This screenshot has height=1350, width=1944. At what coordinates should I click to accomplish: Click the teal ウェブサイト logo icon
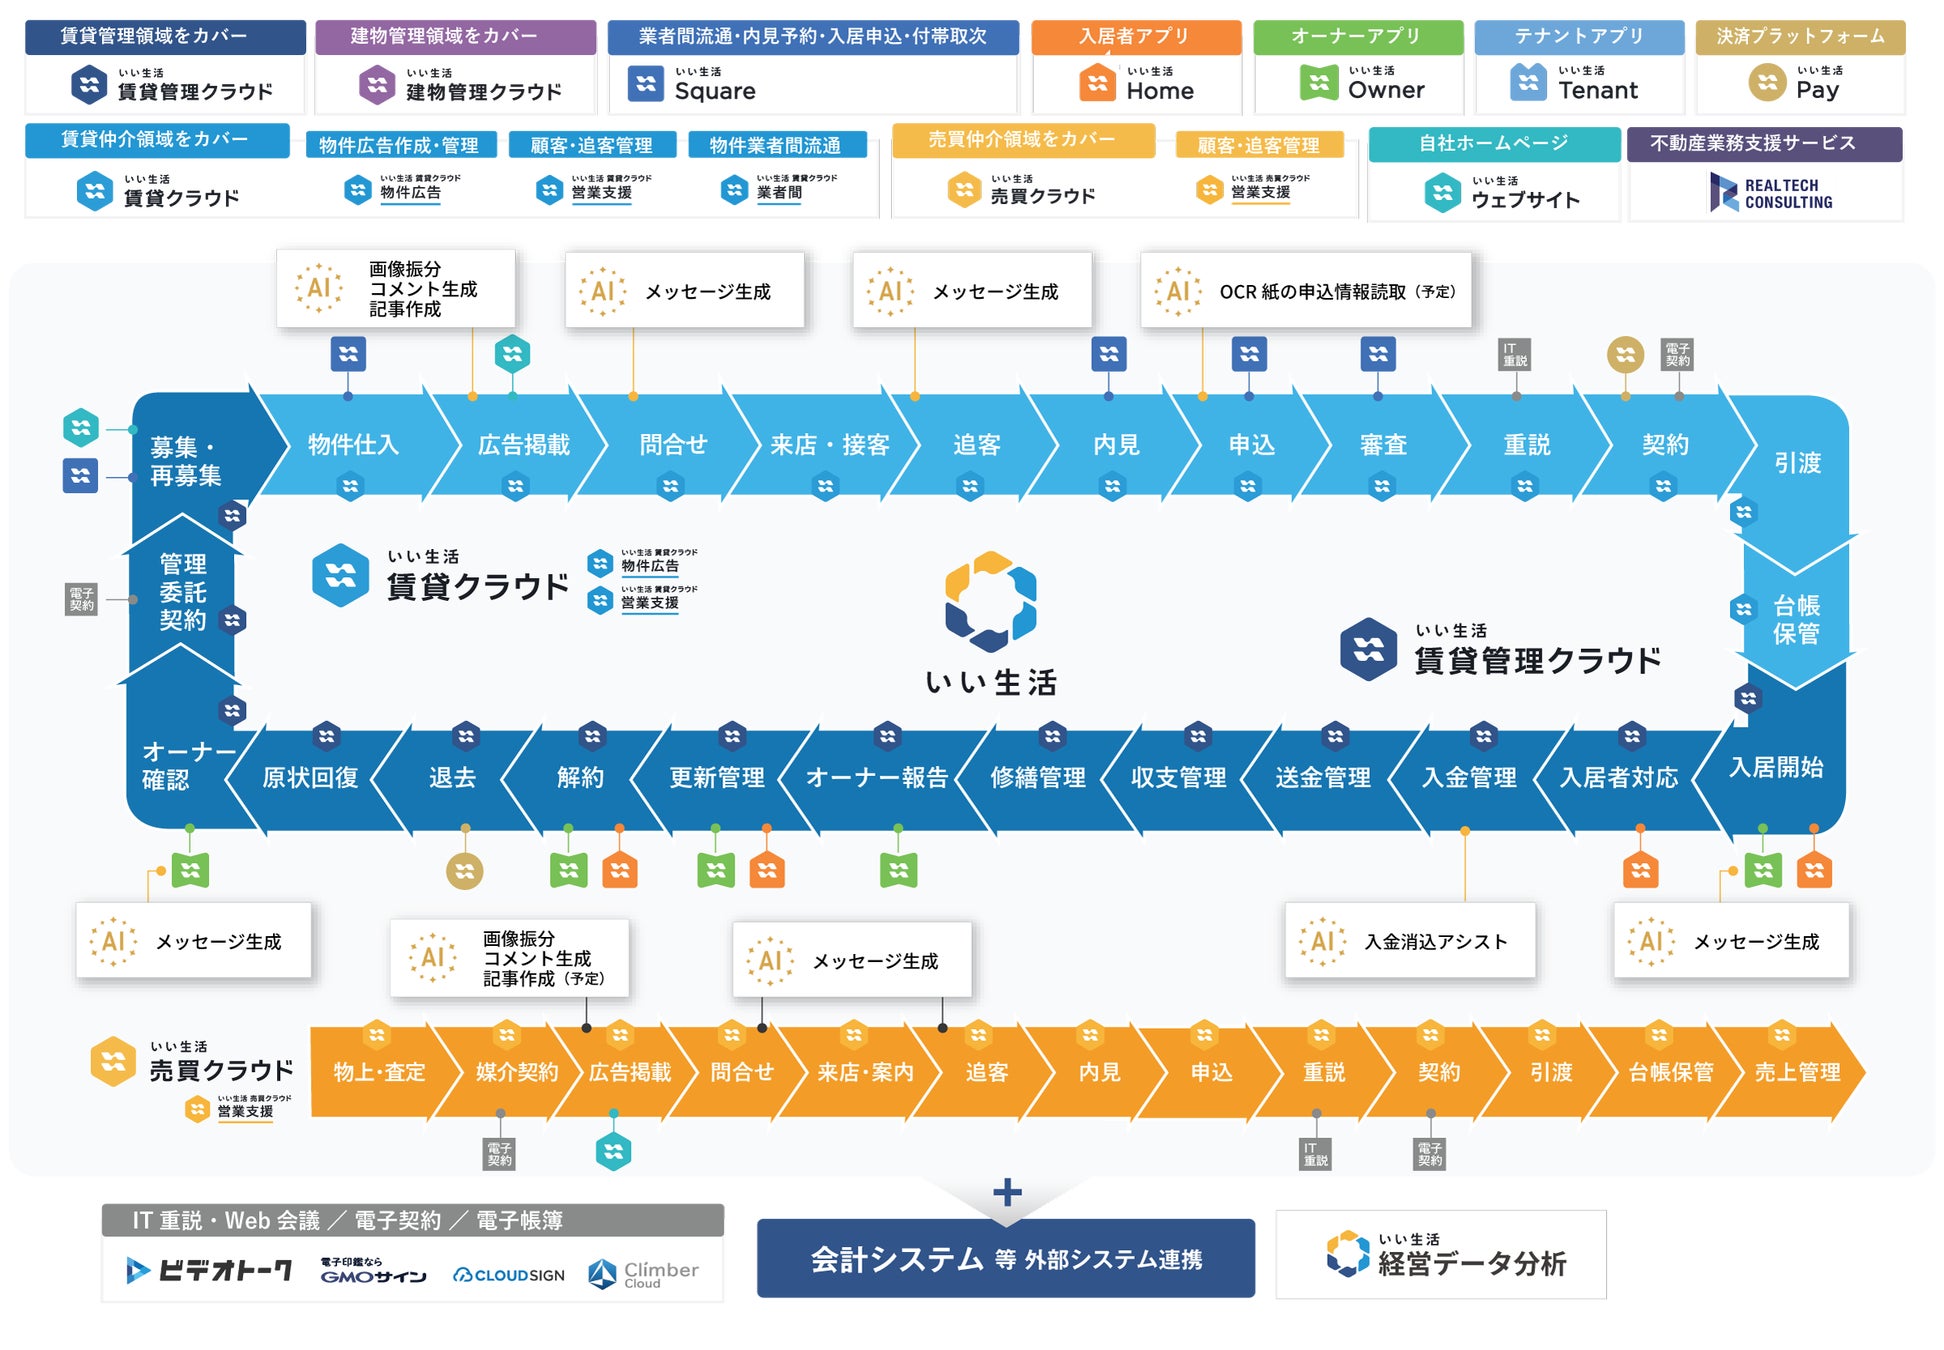1442,193
